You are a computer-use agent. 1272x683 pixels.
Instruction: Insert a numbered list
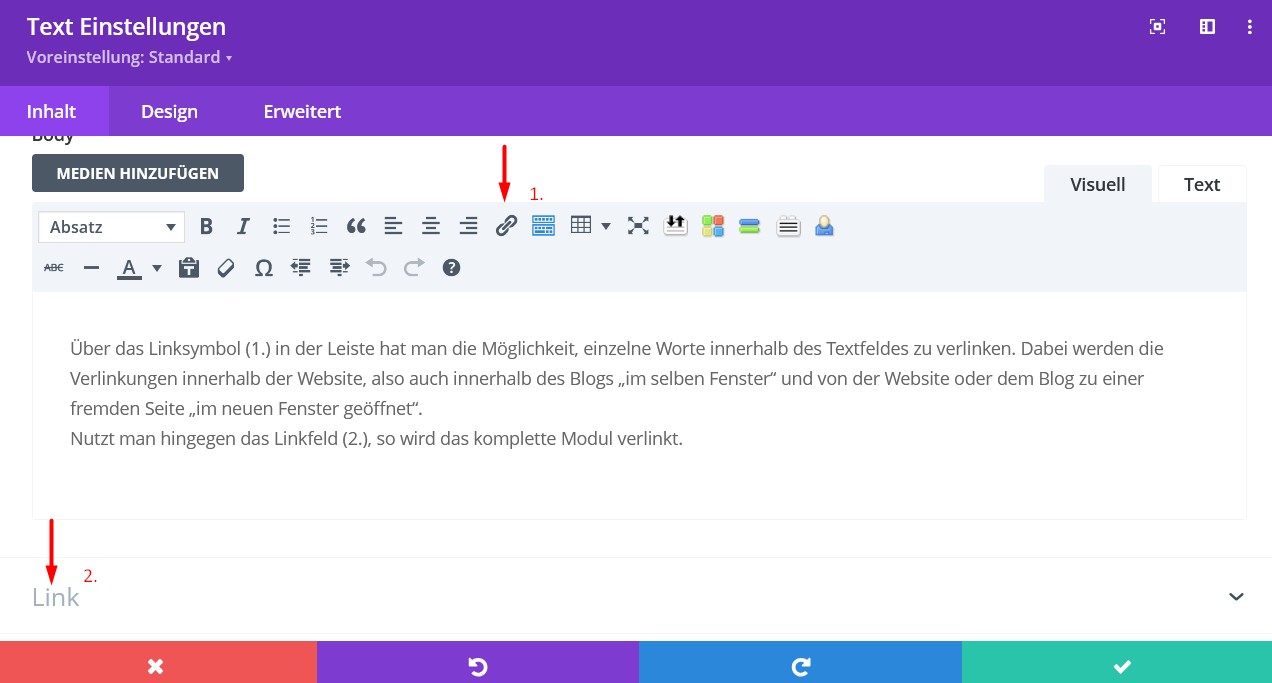click(x=319, y=226)
